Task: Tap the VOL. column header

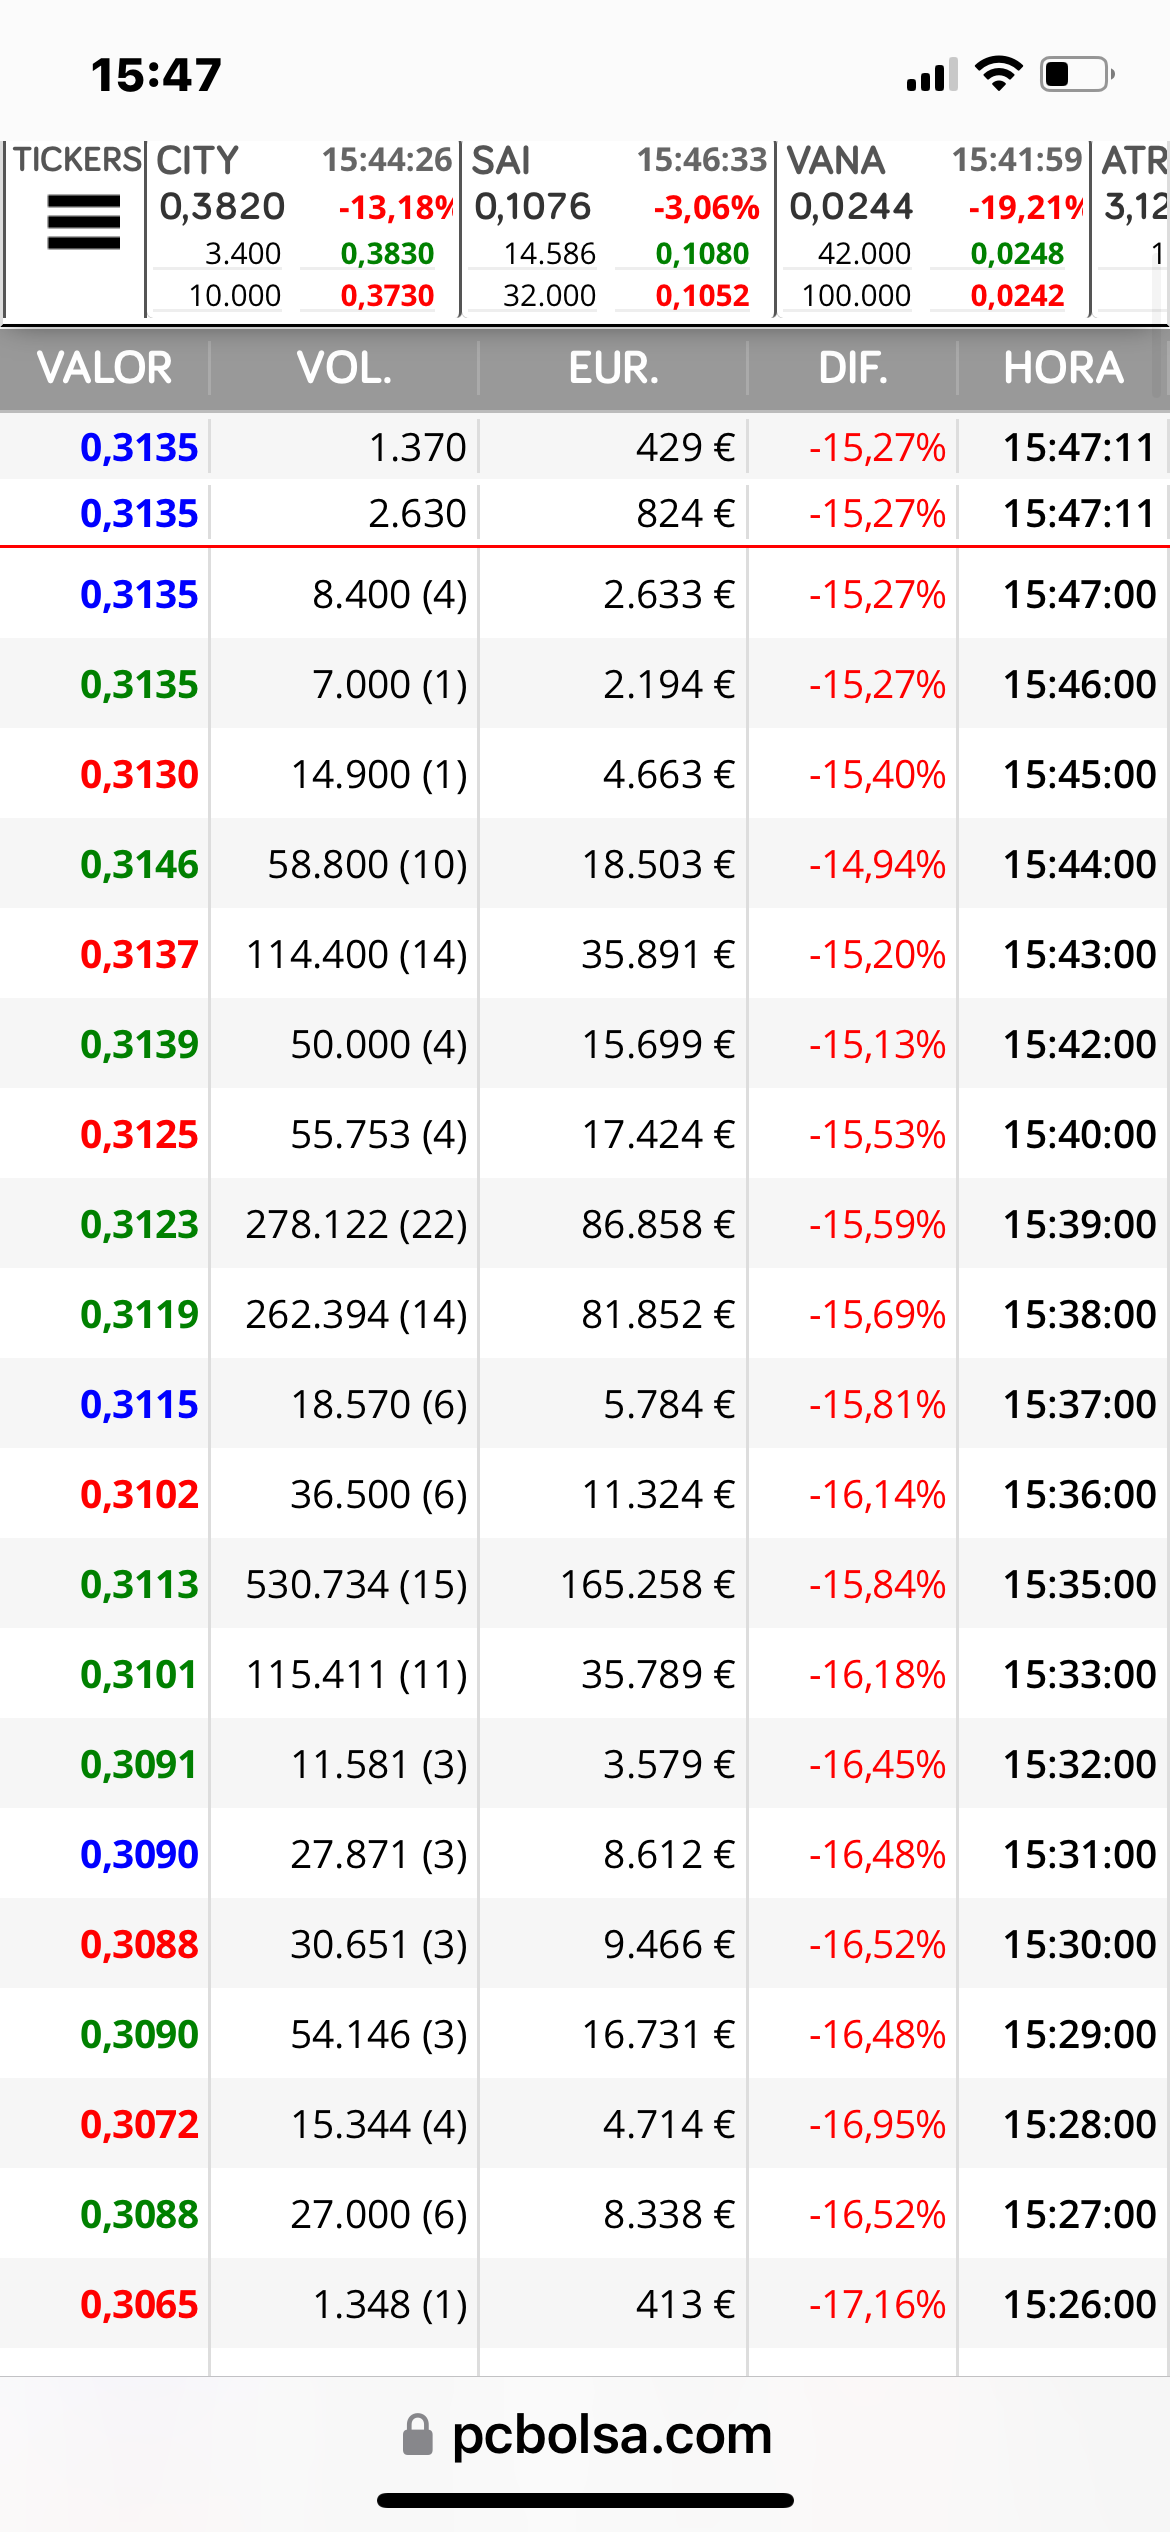Action: (344, 368)
